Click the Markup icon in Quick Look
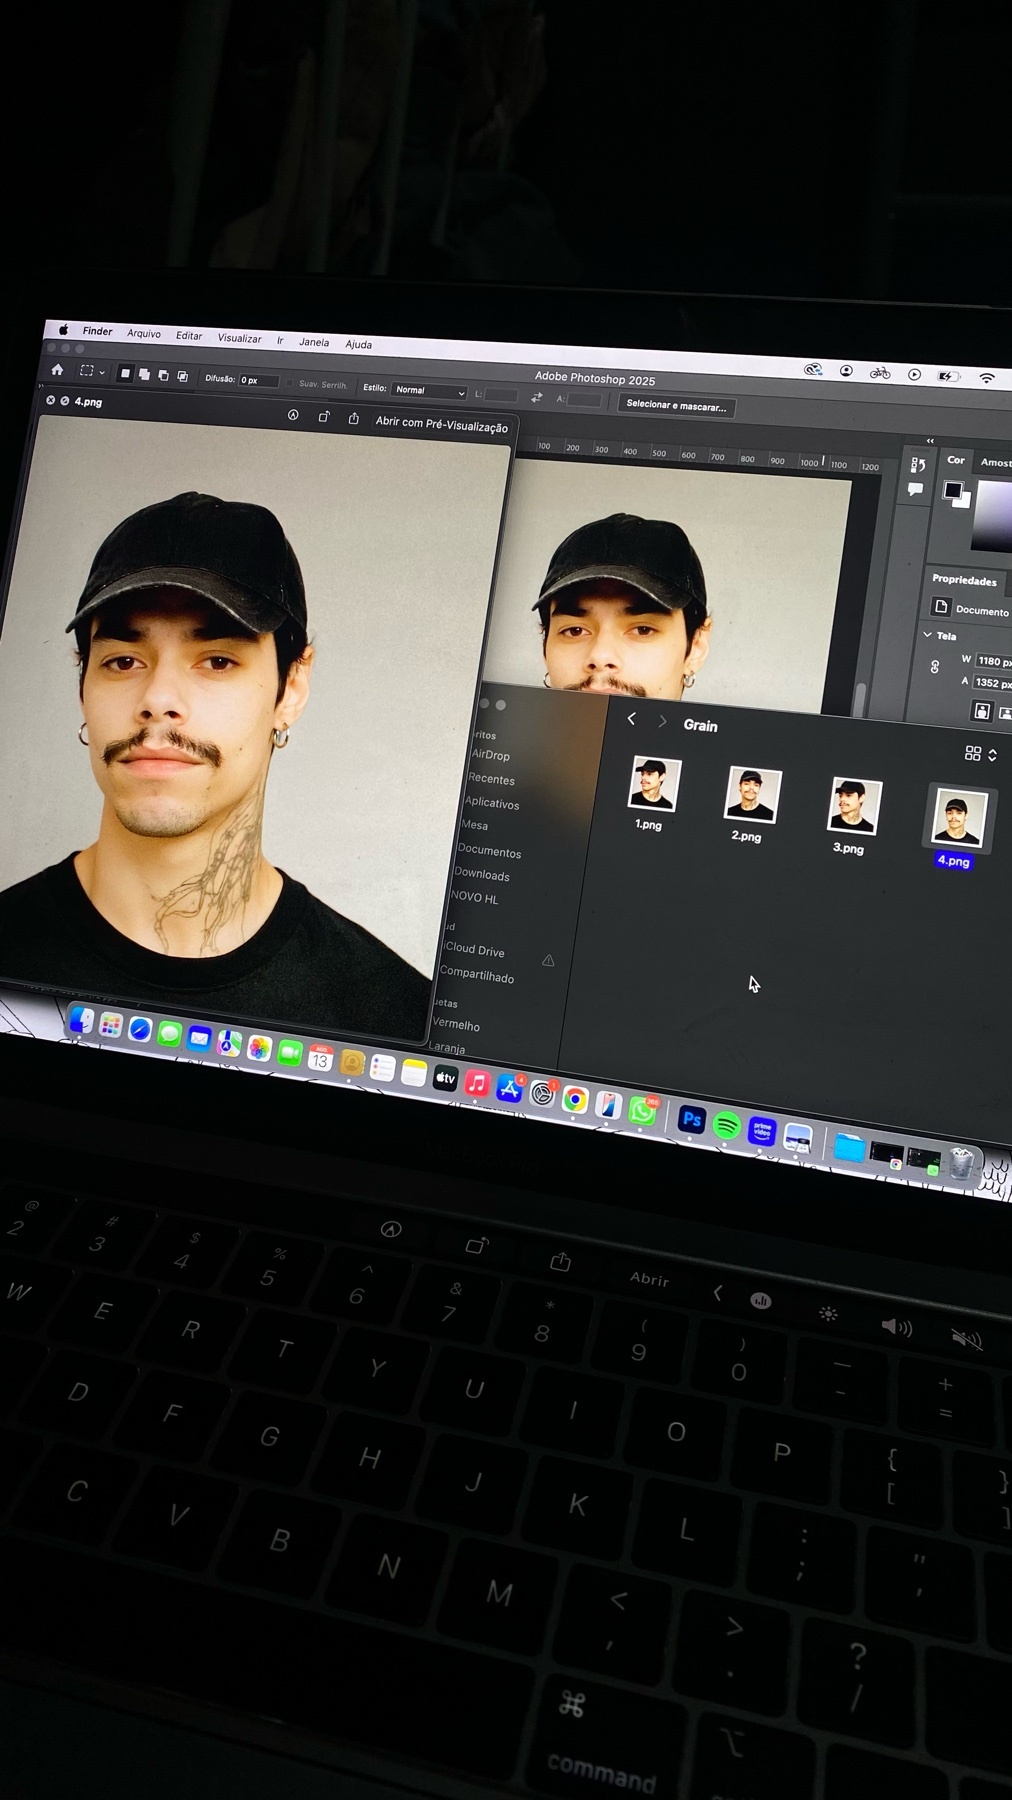 click(x=293, y=415)
